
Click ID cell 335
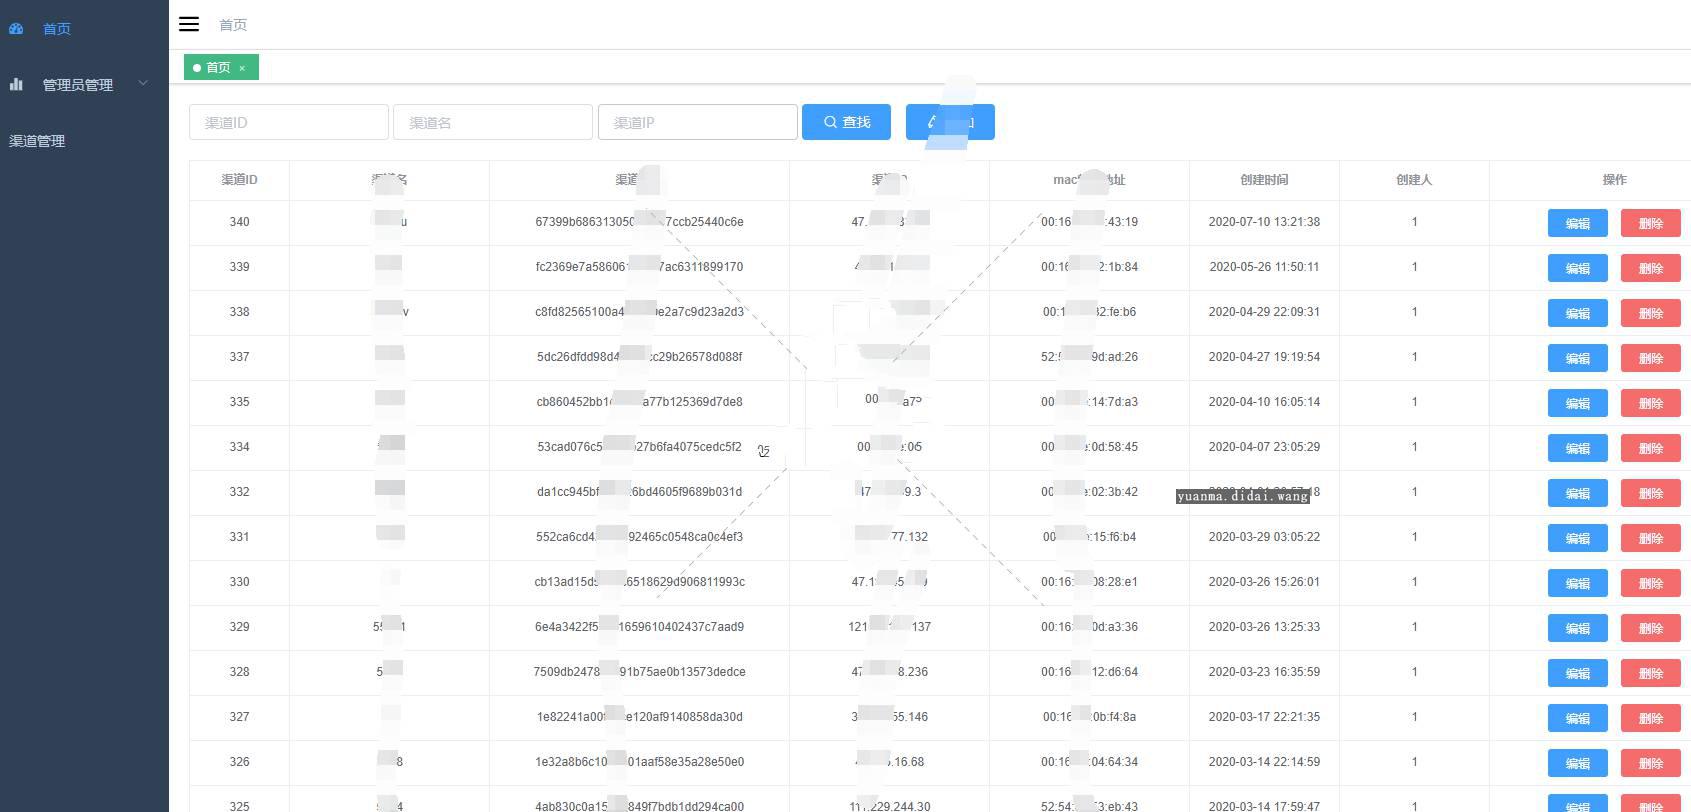tap(239, 402)
